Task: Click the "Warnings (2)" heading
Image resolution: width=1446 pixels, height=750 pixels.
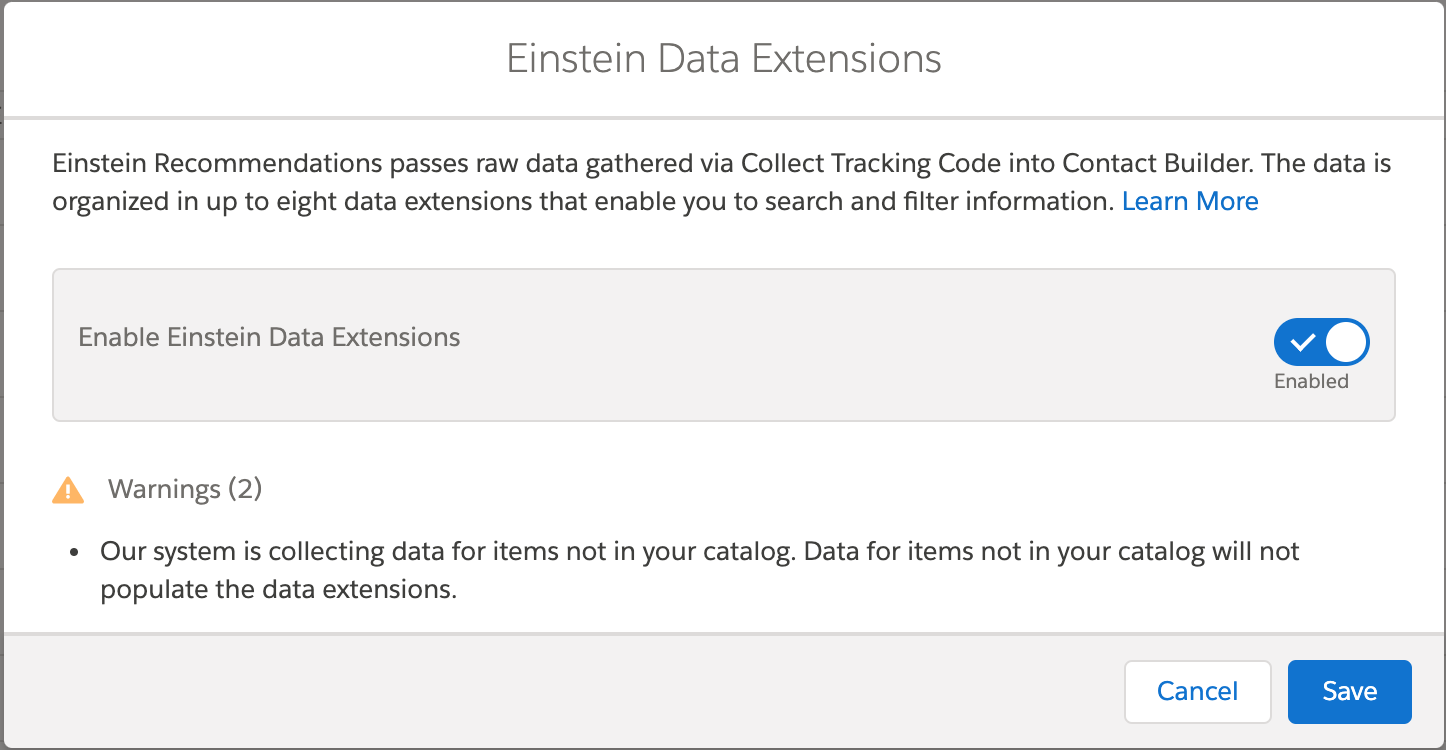Action: tap(185, 489)
